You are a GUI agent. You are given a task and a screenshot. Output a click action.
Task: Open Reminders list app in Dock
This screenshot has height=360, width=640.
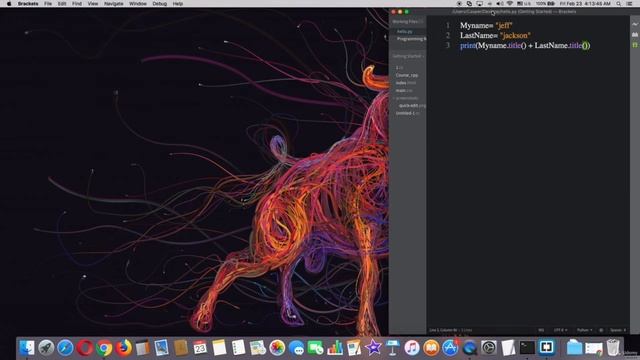(238, 348)
